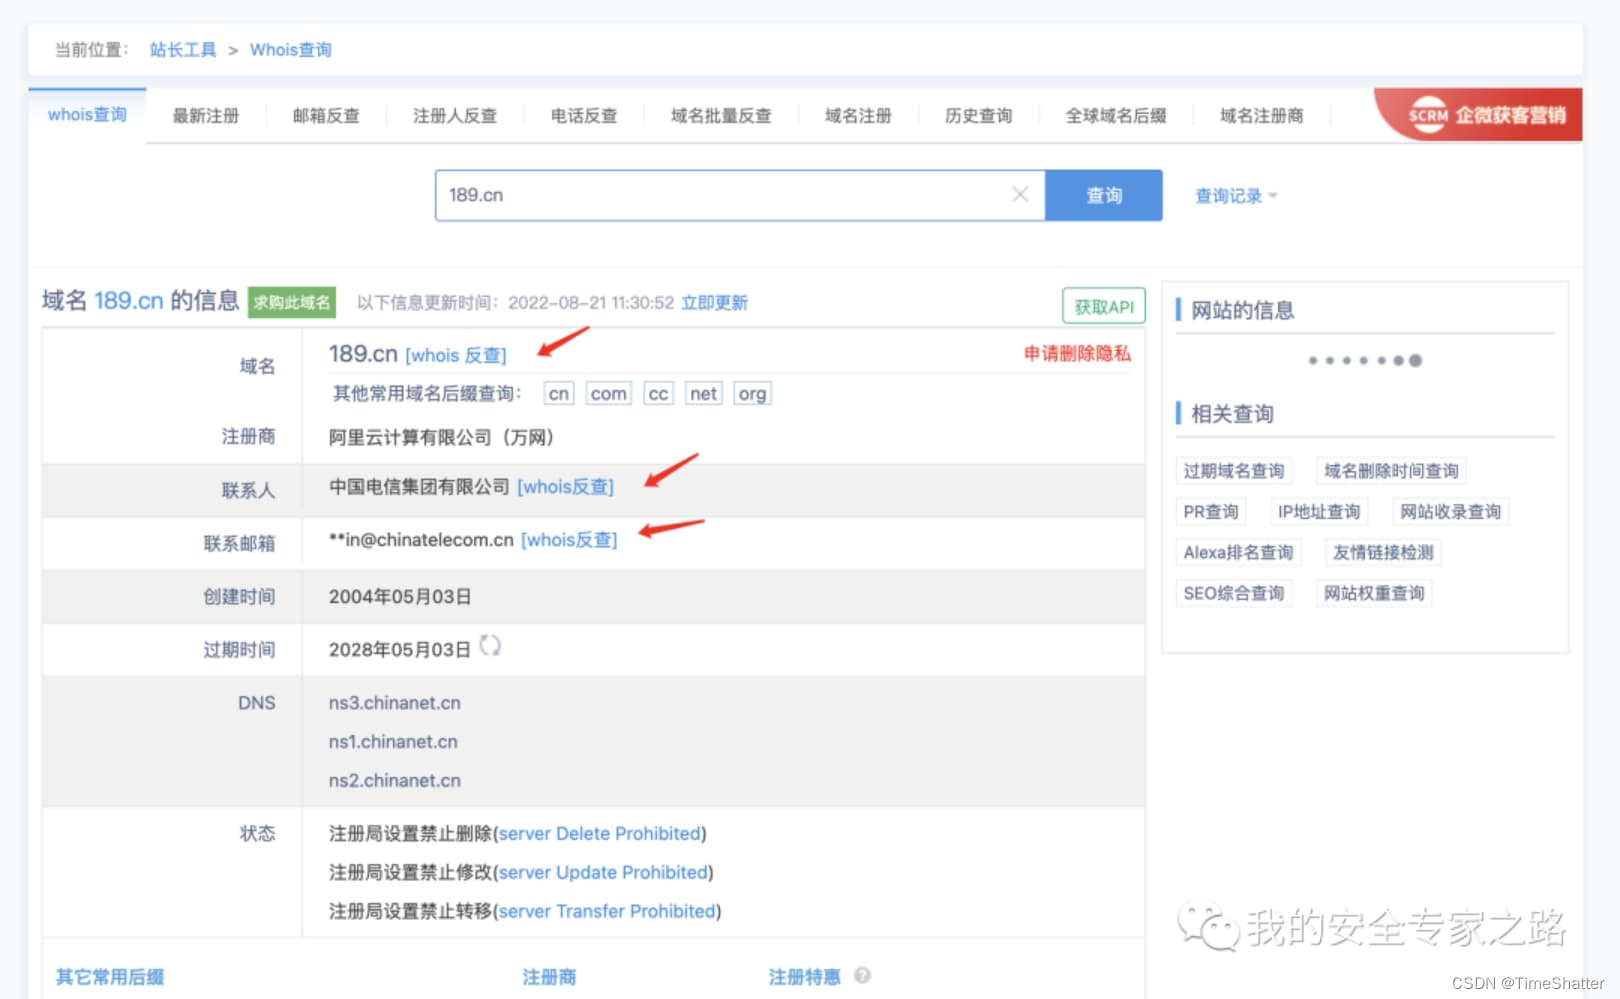The height and width of the screenshot is (999, 1620).
Task: Open the 友情链接检测 link
Action: 1383,553
